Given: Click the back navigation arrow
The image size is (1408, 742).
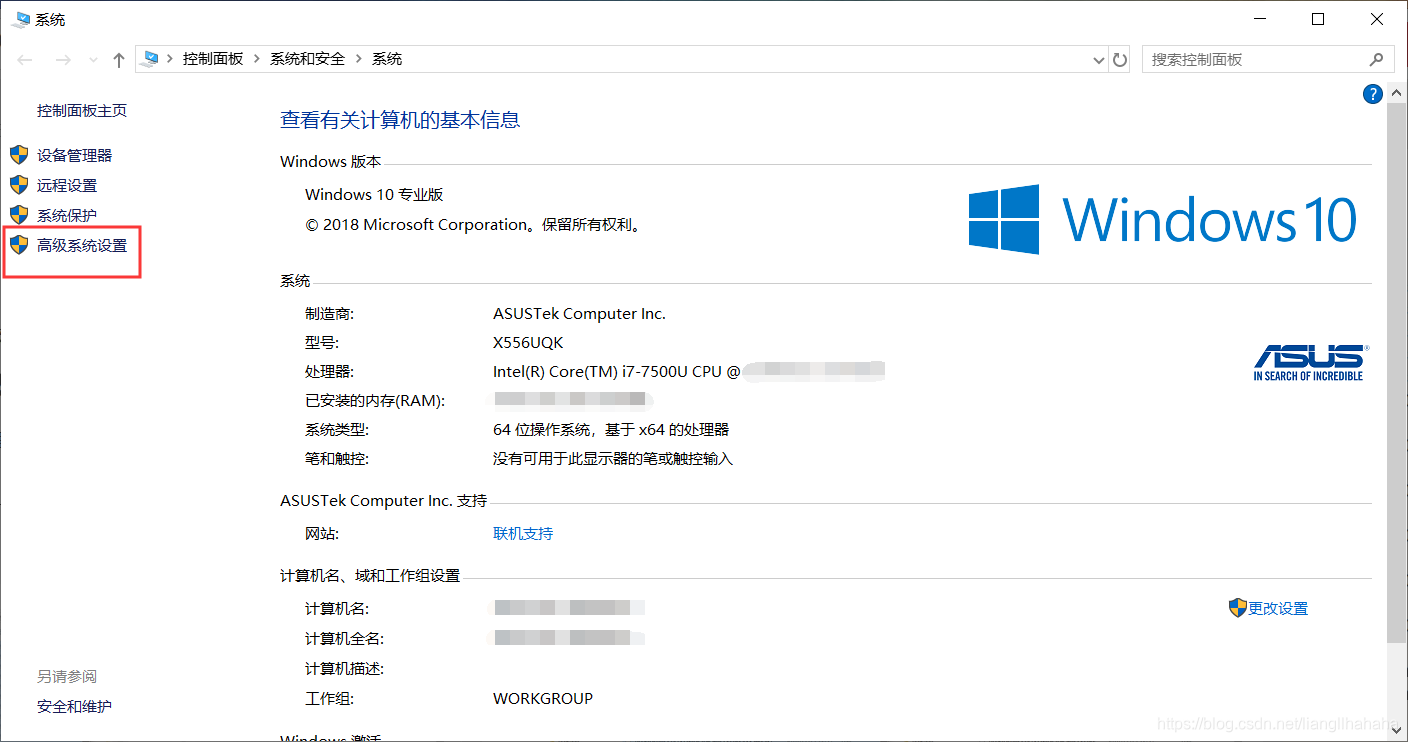Looking at the screenshot, I should point(25,60).
